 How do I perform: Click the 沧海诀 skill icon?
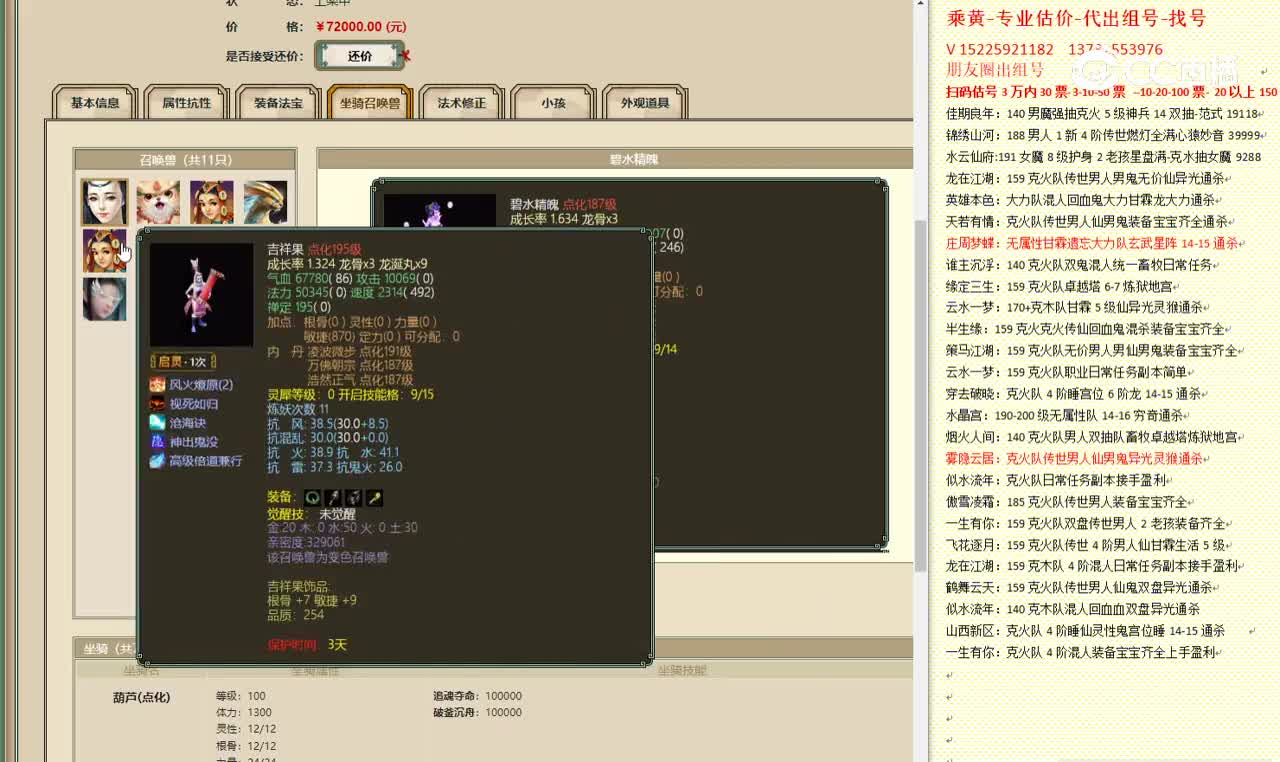157,423
